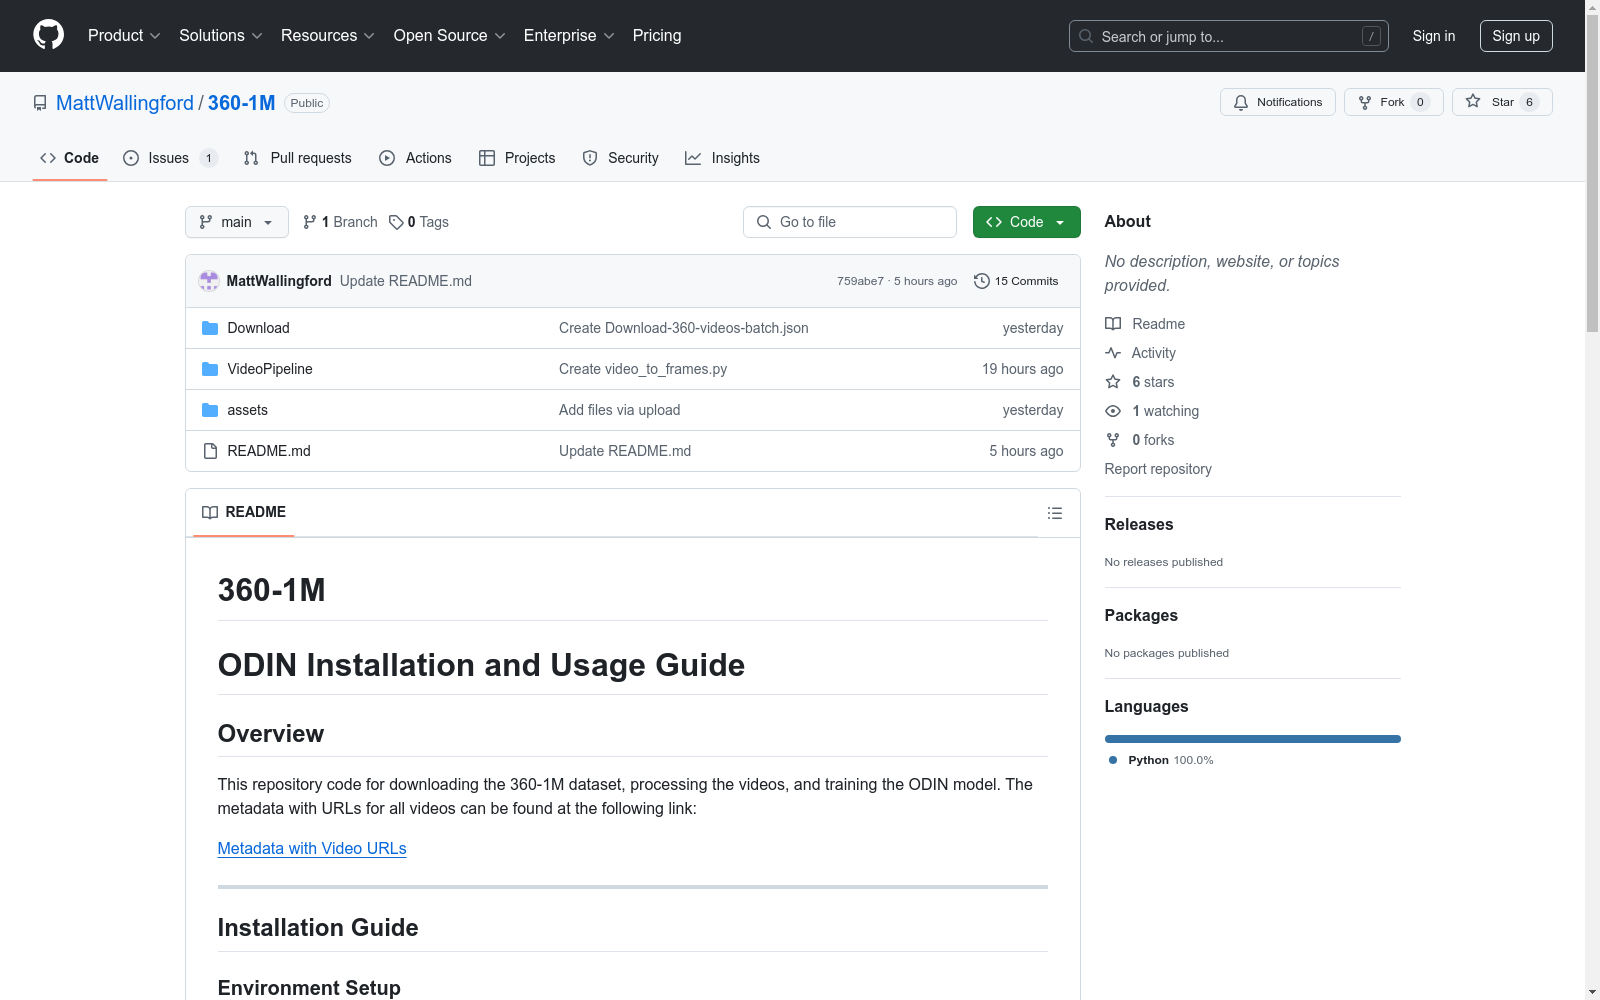Focus the Search or jump to field
This screenshot has height=1000, width=1600.
[x=1229, y=36]
